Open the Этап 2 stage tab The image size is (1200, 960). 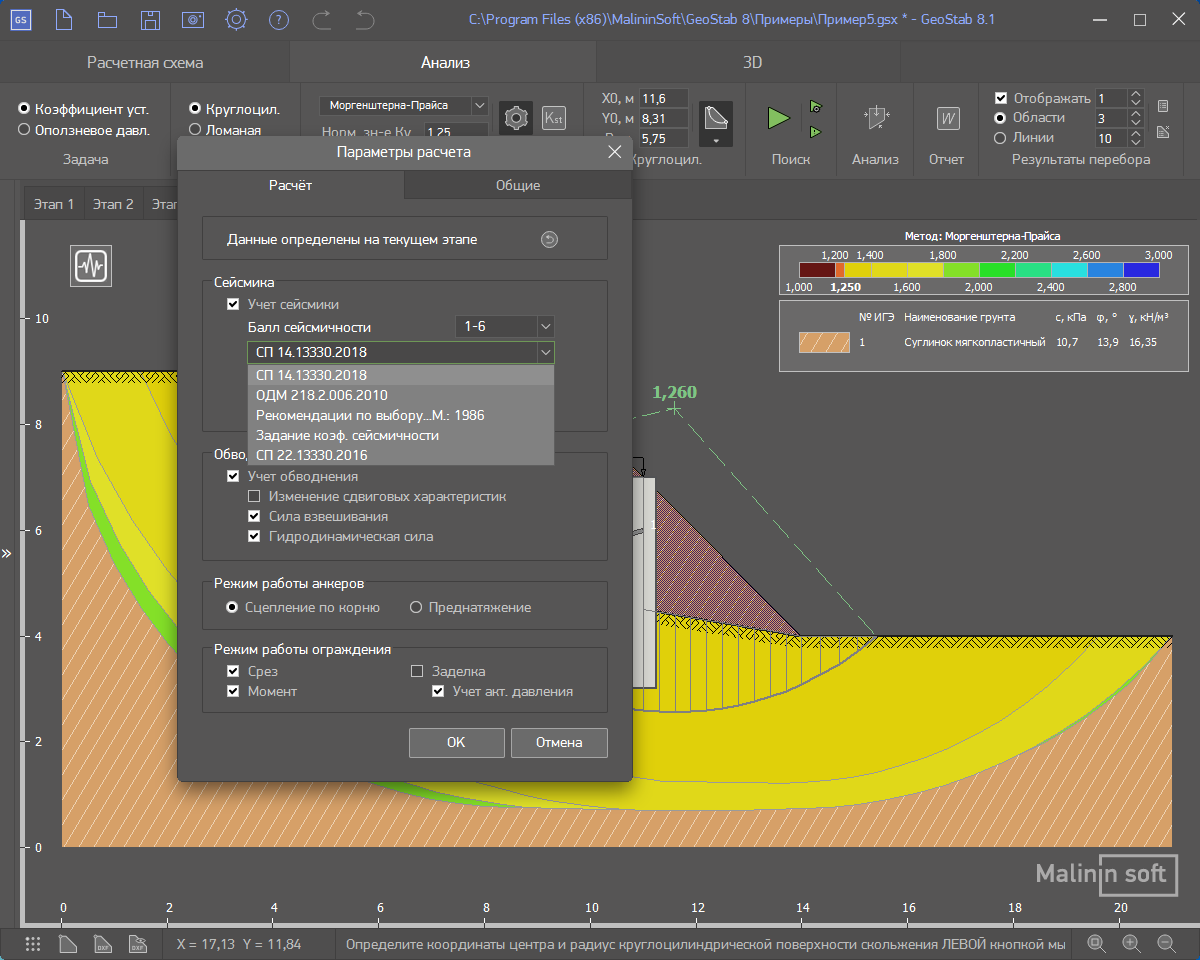[113, 203]
